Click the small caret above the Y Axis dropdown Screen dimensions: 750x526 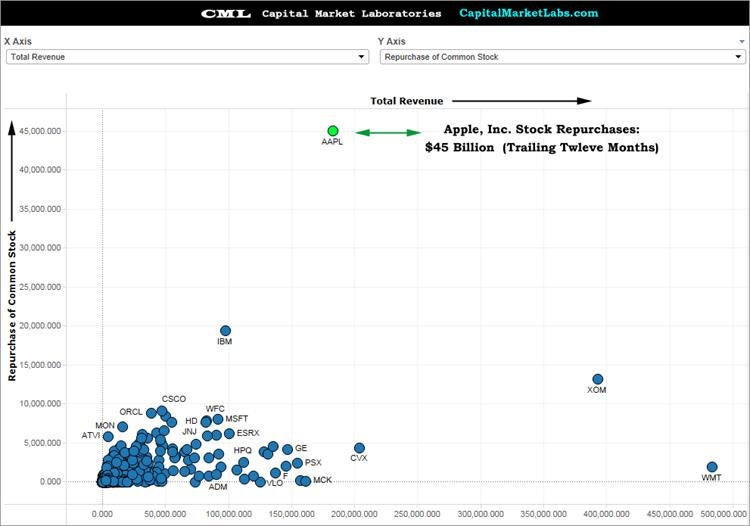click(x=742, y=42)
